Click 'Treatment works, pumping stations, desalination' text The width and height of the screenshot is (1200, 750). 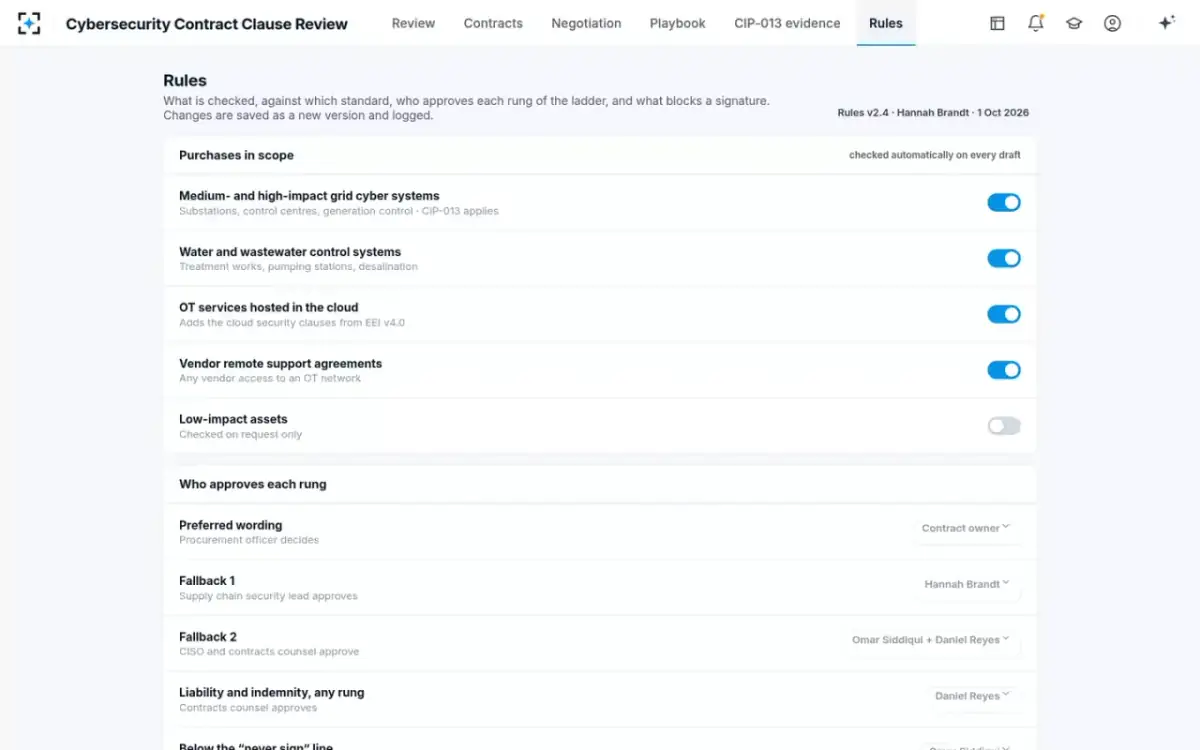tap(298, 267)
